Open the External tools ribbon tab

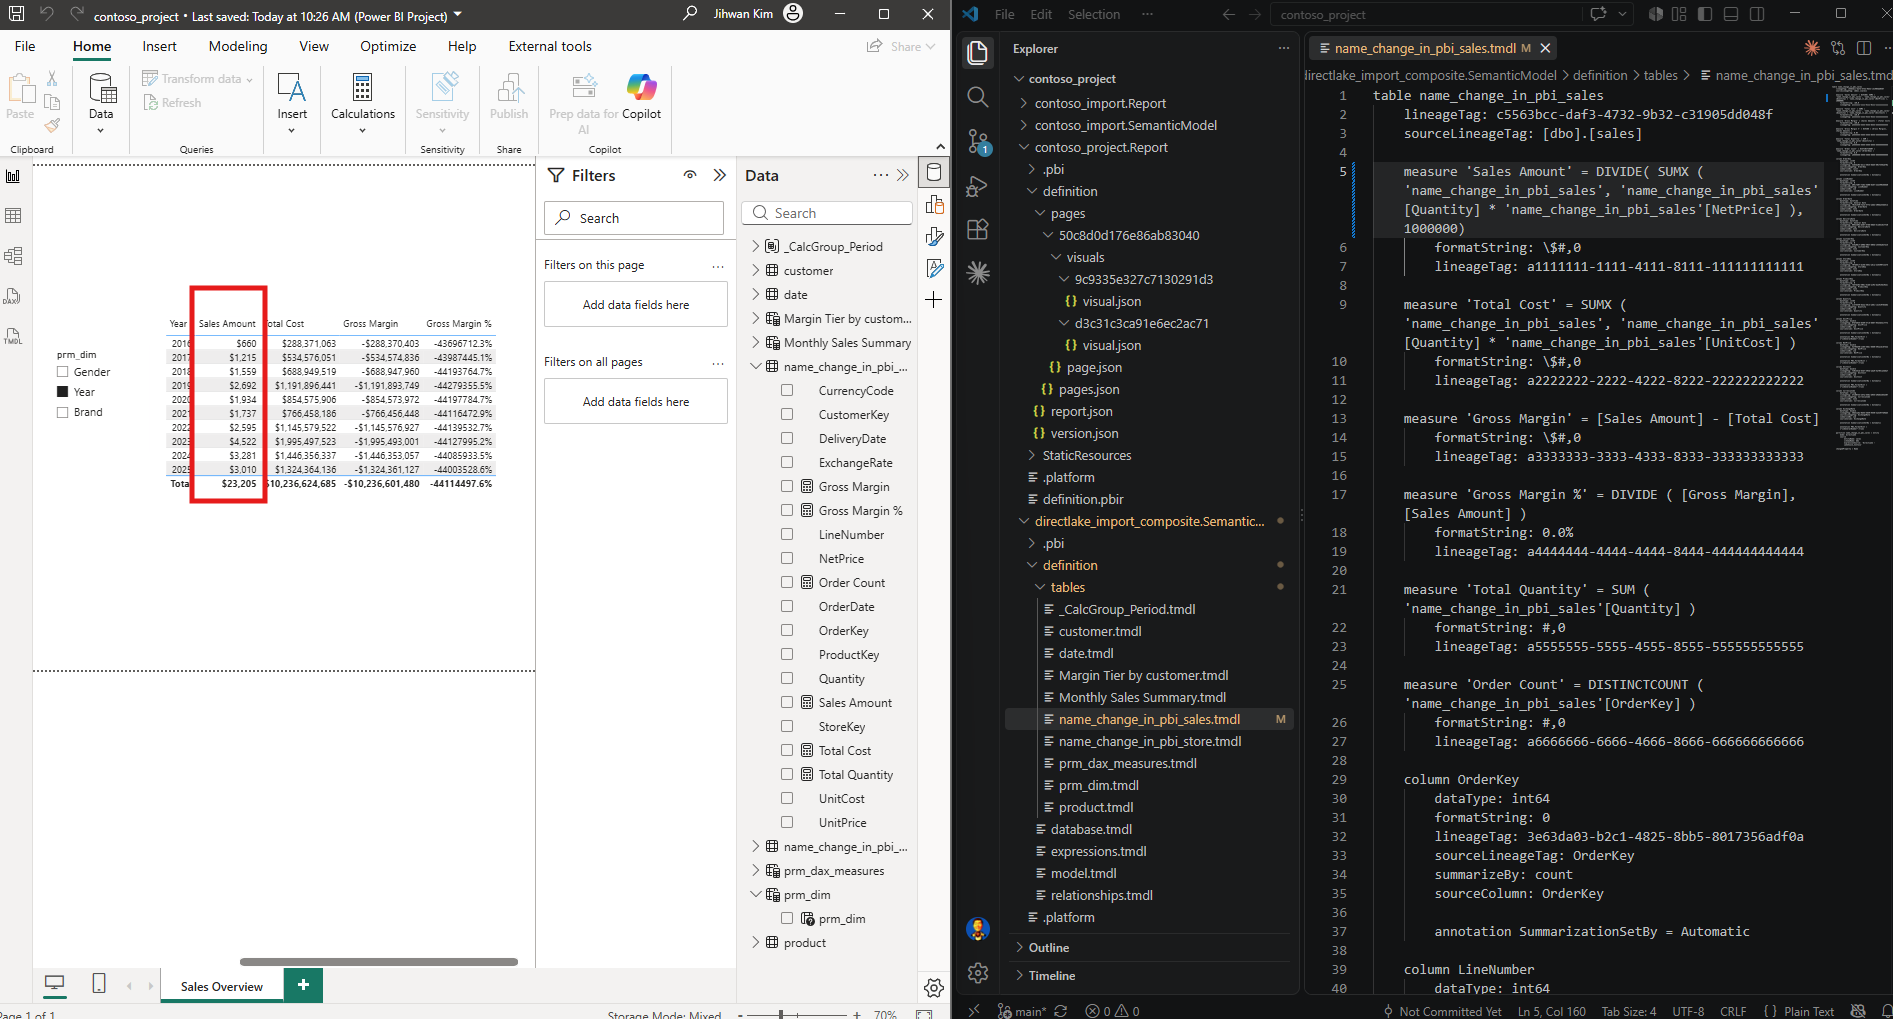tap(550, 46)
